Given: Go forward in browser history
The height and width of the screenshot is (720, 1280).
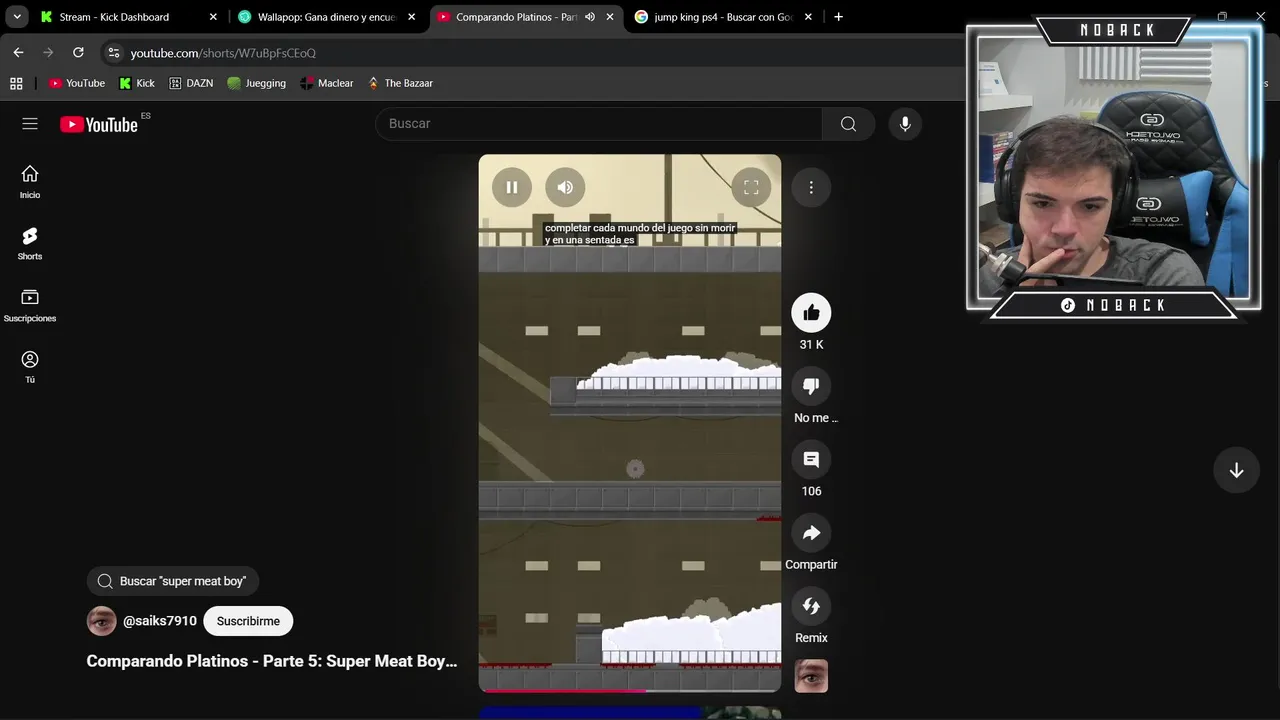Looking at the screenshot, I should [48, 53].
